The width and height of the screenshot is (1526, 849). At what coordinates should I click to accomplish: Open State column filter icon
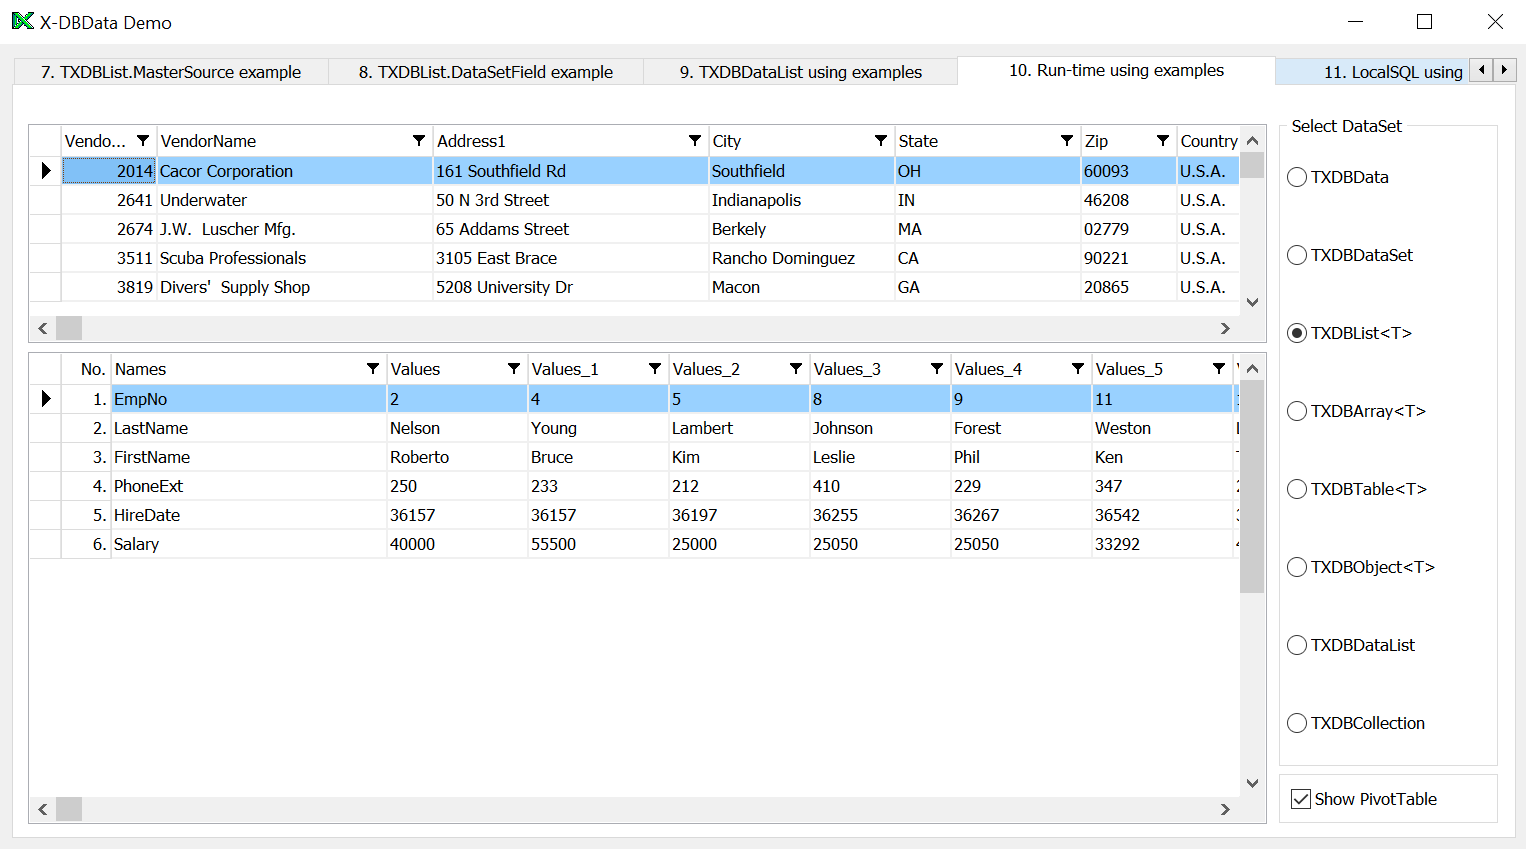(x=1067, y=141)
